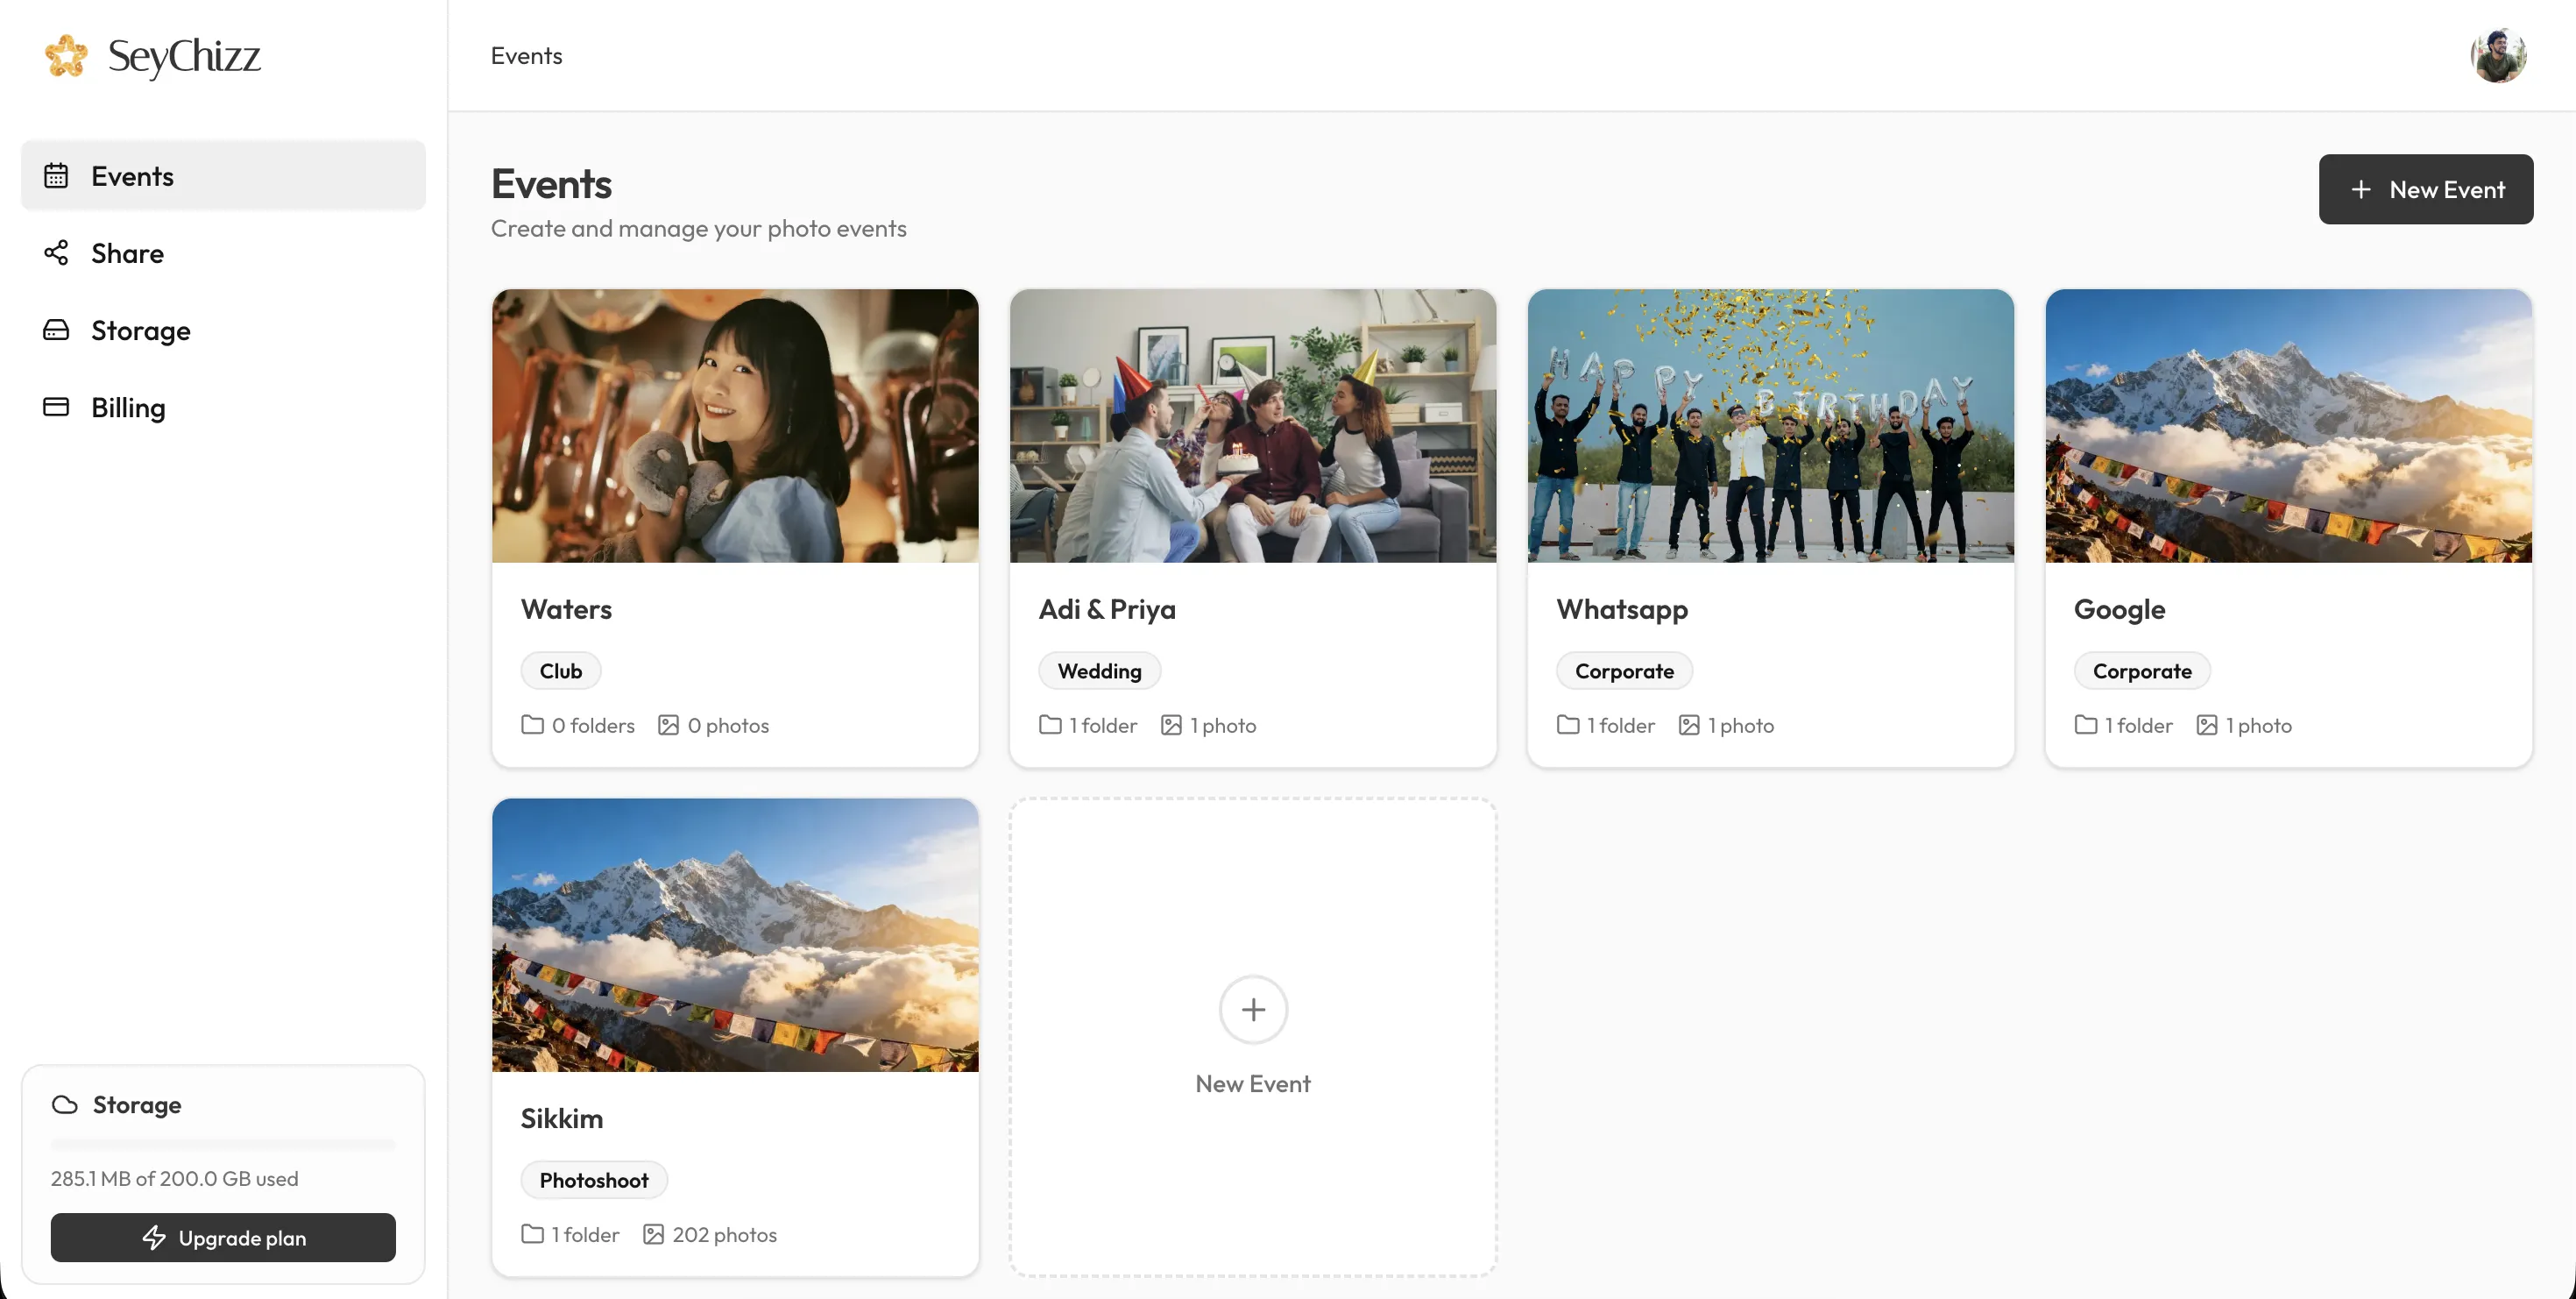The width and height of the screenshot is (2576, 1299).
Task: Click the photo icon on Waters card
Action: tap(668, 725)
